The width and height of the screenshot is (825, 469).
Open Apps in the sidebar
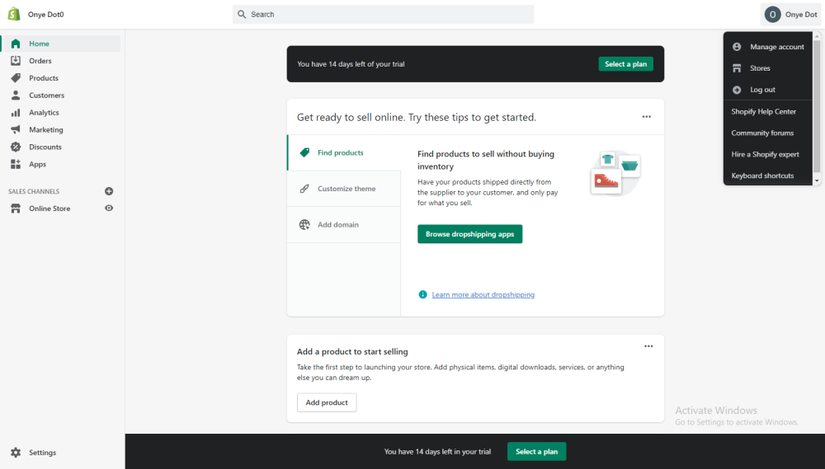(62, 164)
